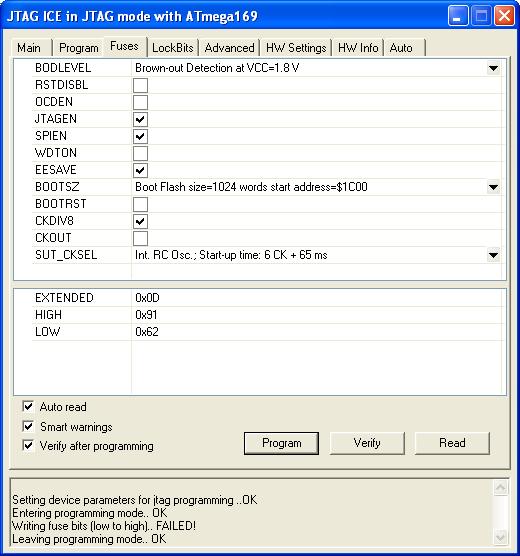Toggle the Smart warnings checkbox

pos(28,426)
